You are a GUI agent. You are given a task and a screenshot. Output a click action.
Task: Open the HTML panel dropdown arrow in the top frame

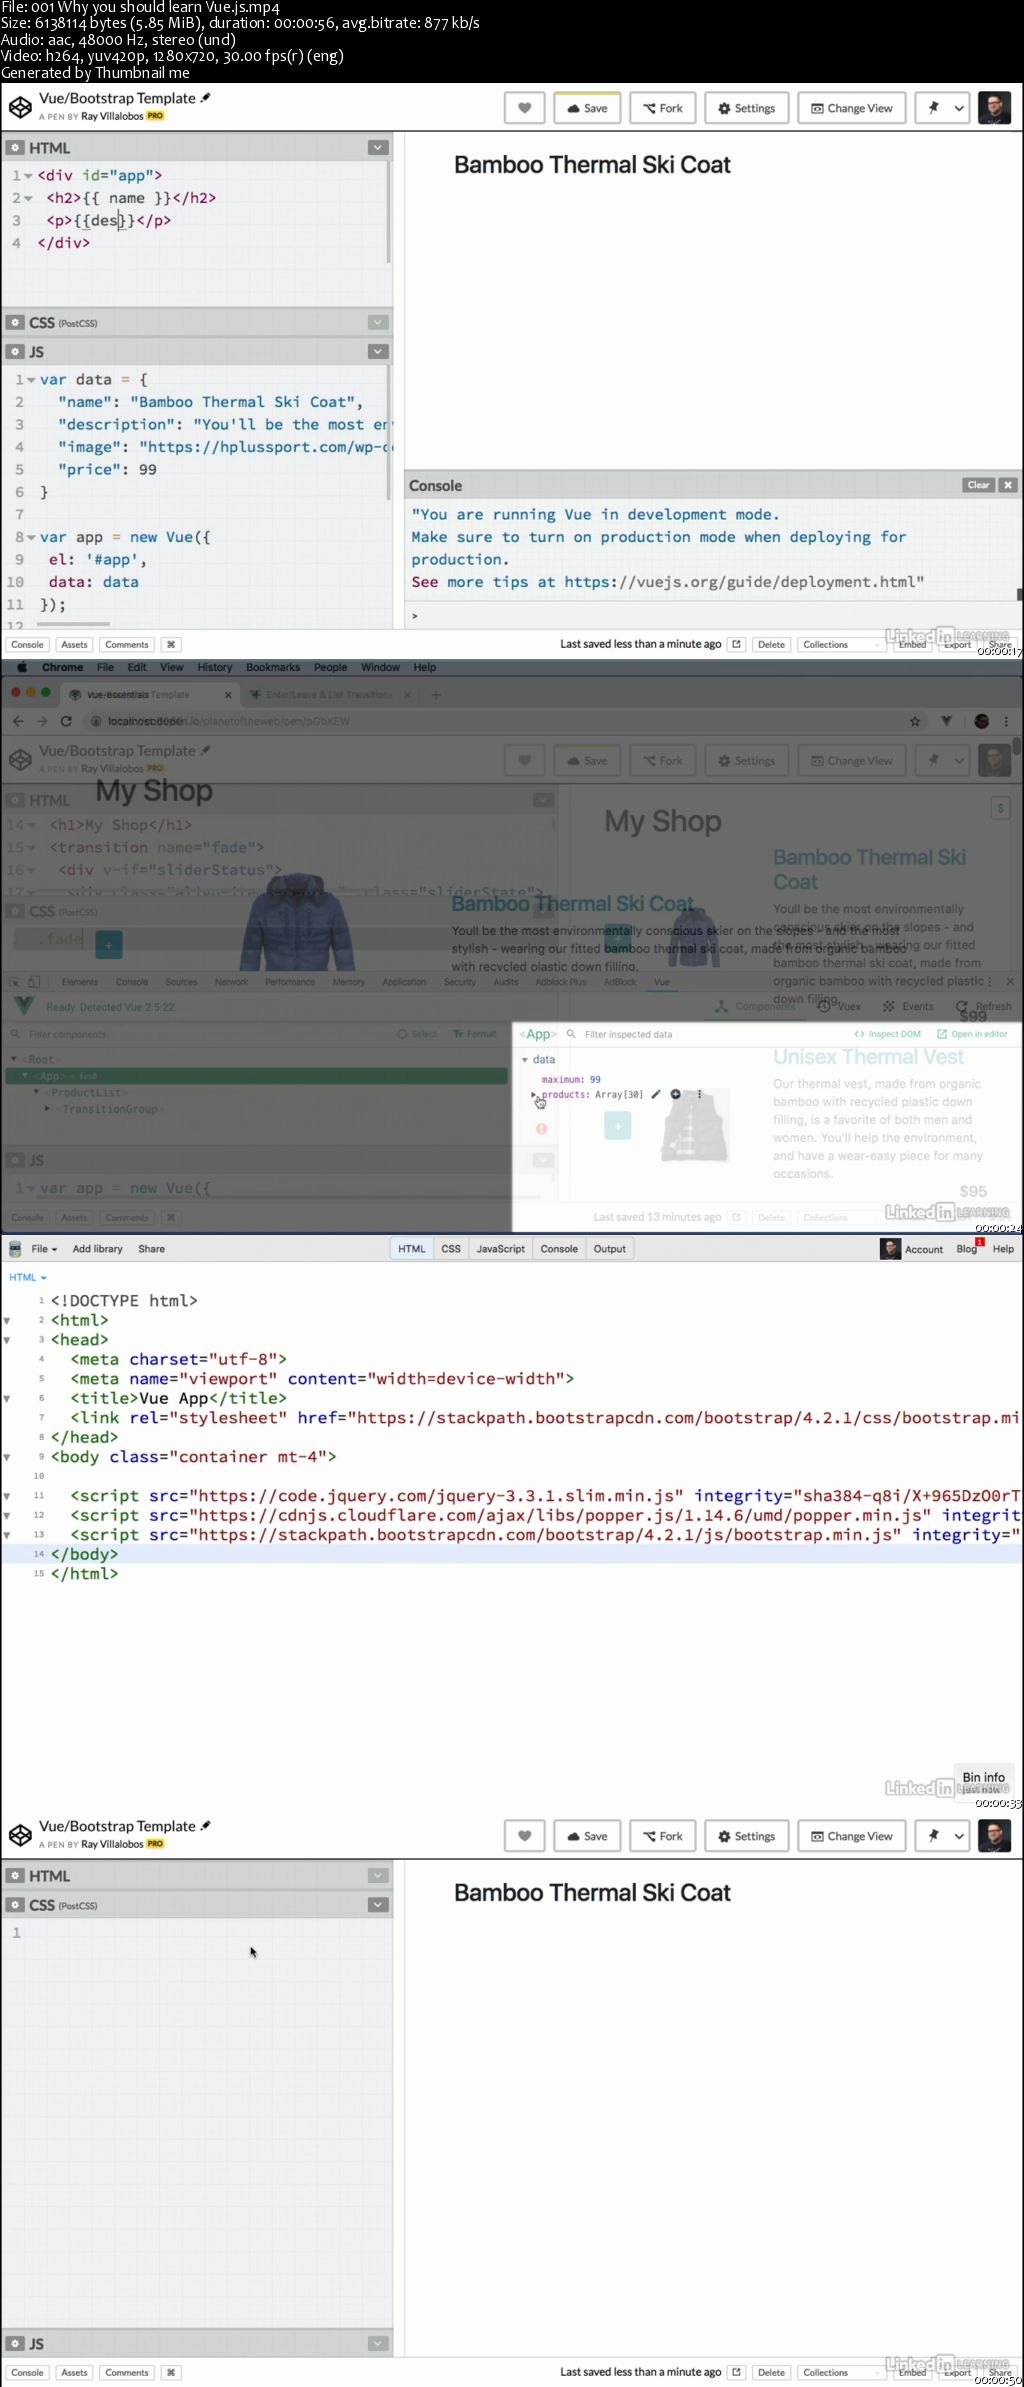click(378, 148)
